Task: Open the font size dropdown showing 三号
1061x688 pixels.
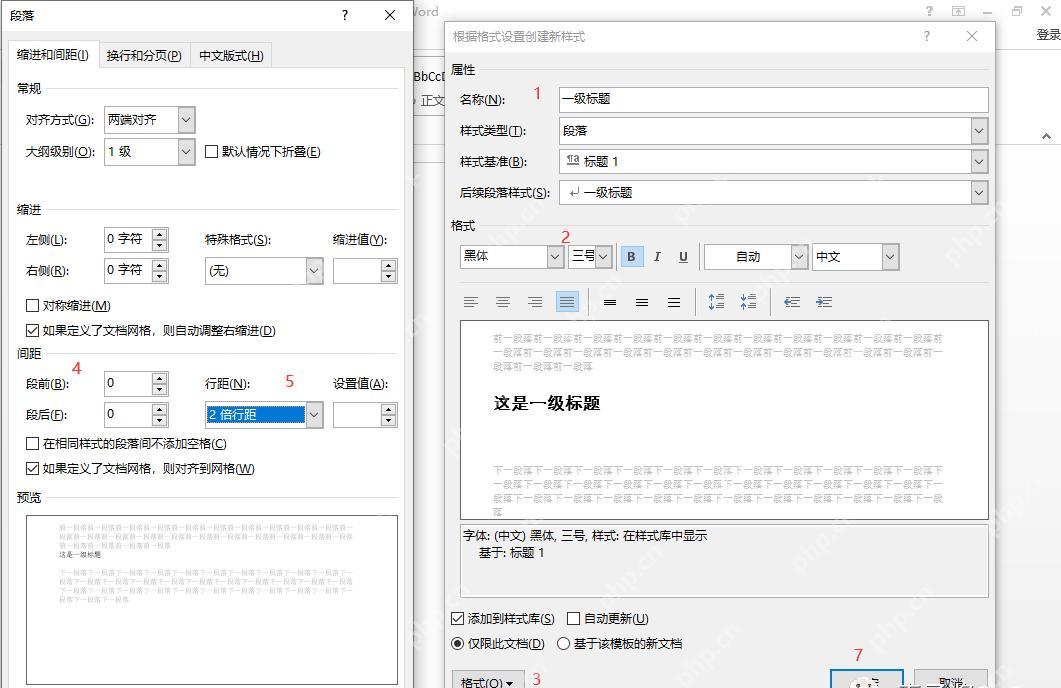Action: point(604,256)
